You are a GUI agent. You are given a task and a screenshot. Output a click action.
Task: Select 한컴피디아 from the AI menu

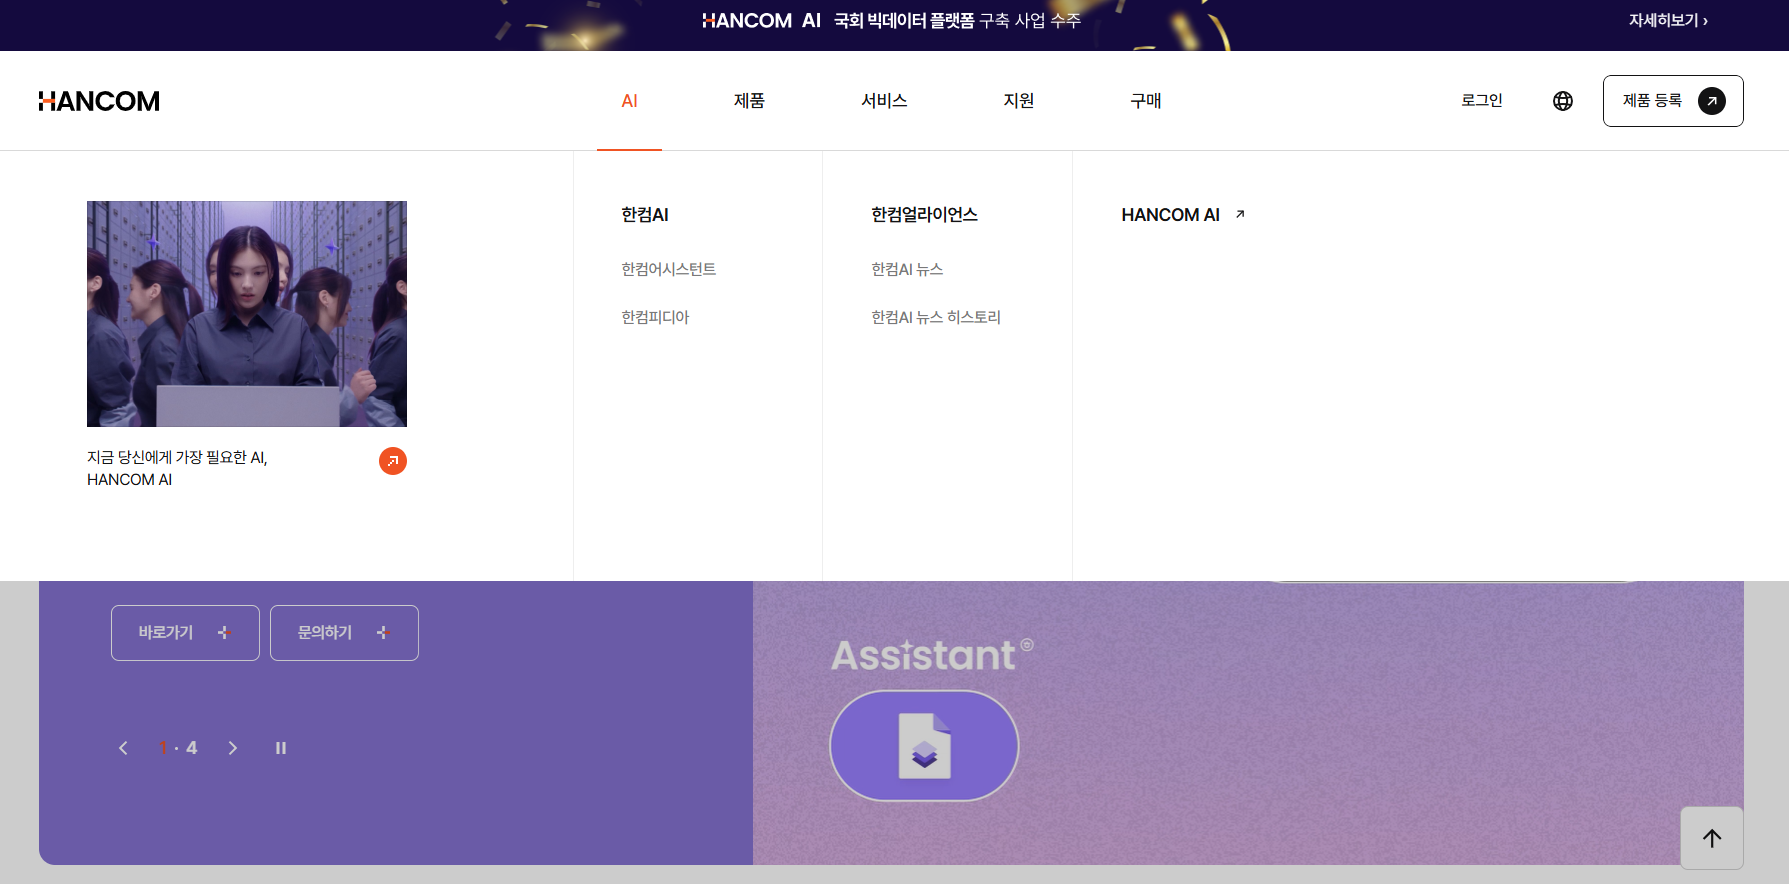coord(655,317)
